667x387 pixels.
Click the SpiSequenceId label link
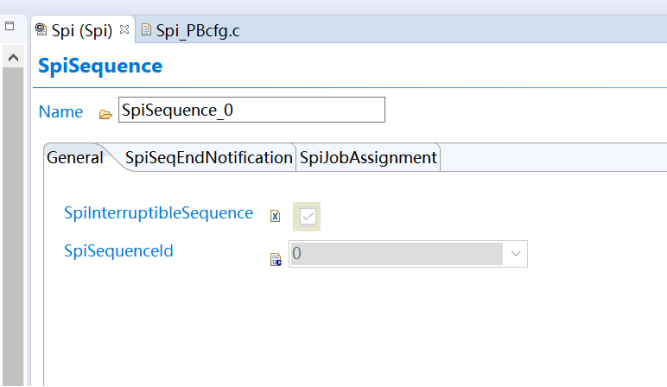click(119, 251)
